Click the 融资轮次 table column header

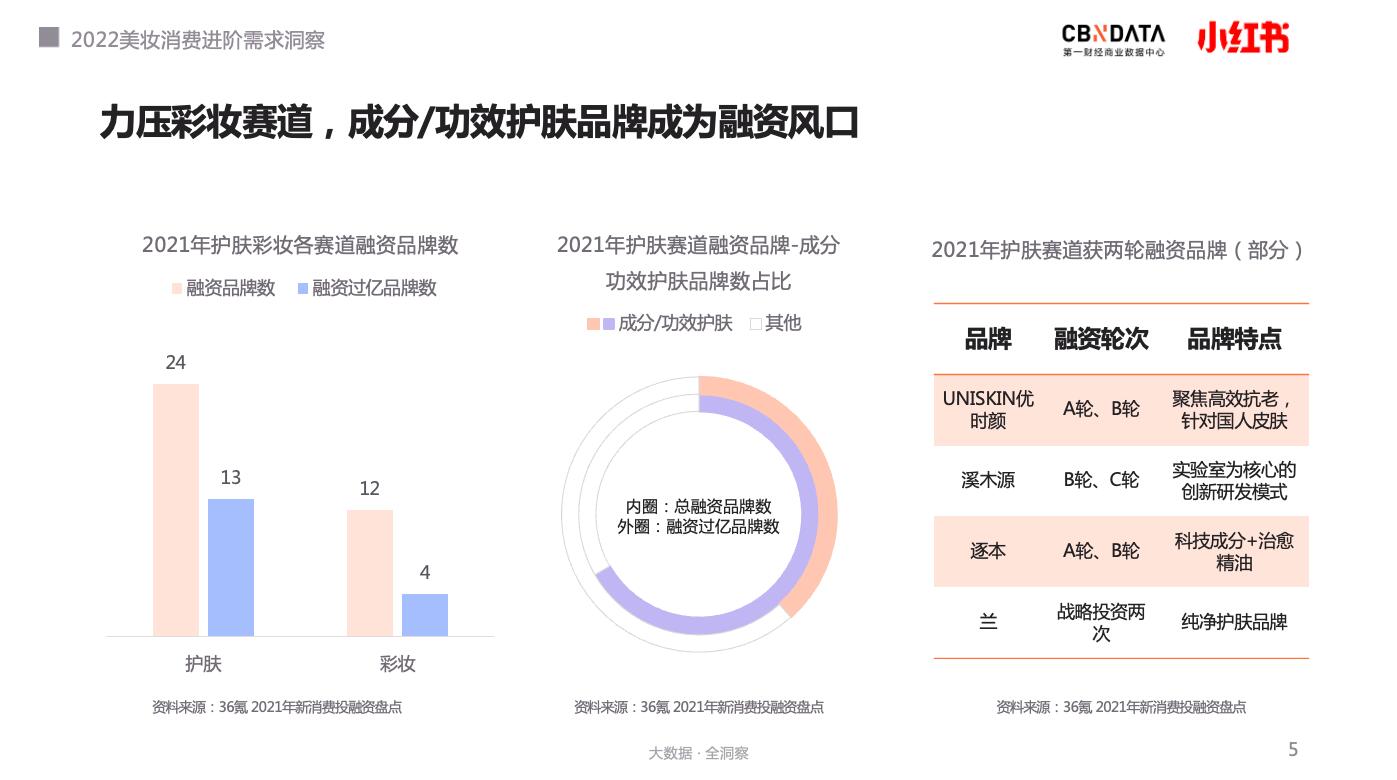[1101, 339]
